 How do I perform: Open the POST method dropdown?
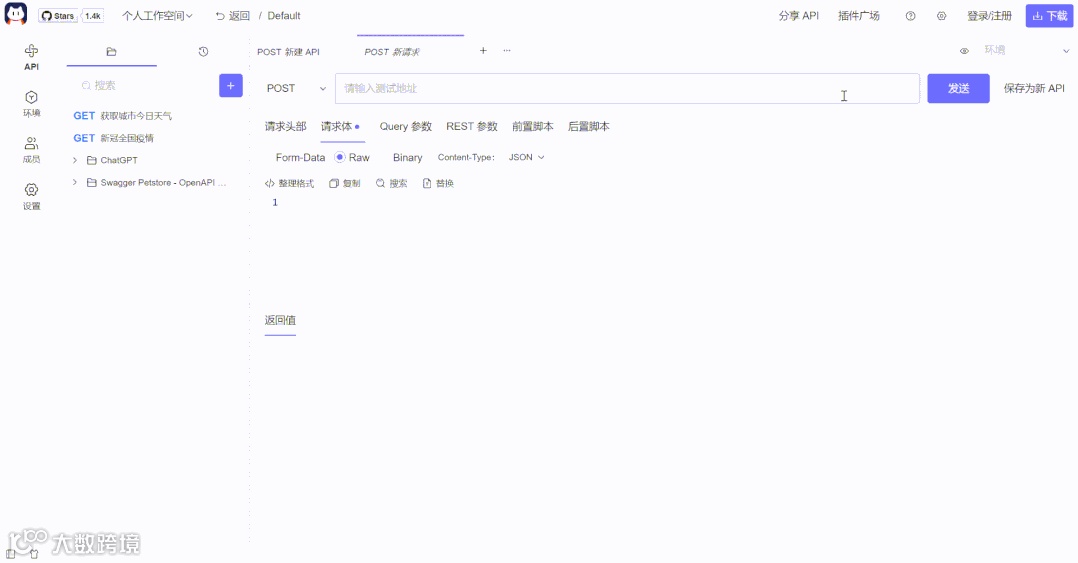(x=296, y=88)
